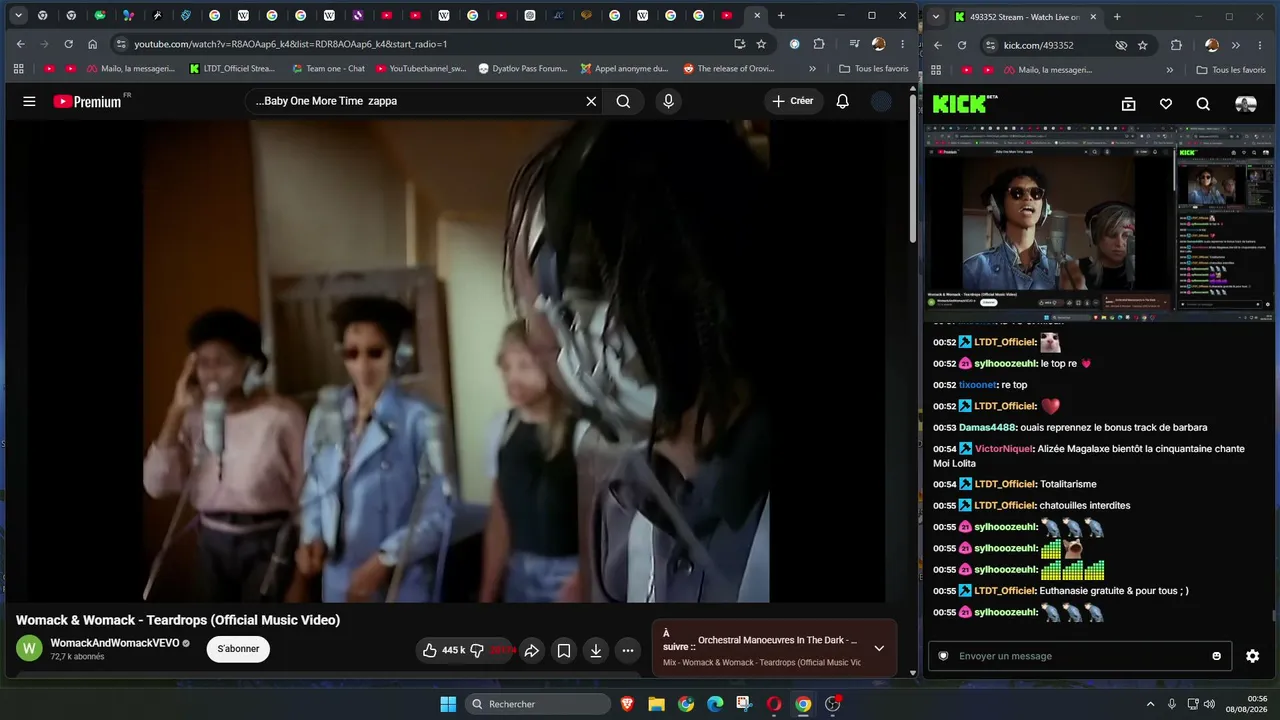Open File Explorer from taskbar
The width and height of the screenshot is (1280, 720).
click(656, 704)
